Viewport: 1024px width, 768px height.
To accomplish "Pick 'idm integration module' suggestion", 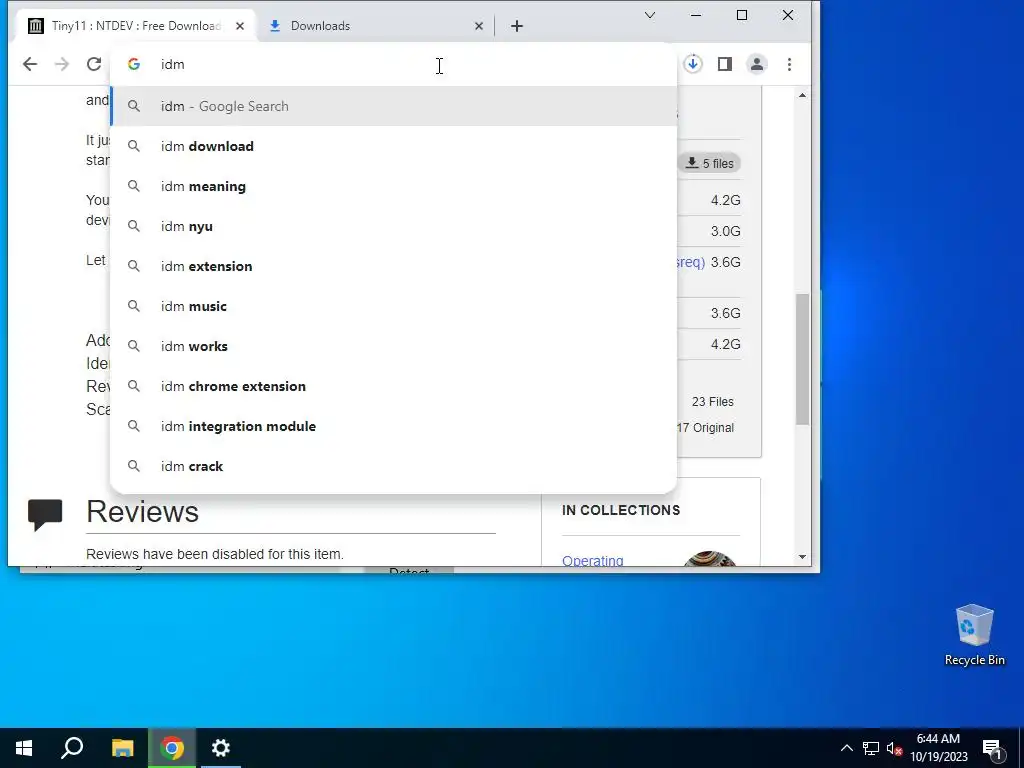I will [394, 426].
